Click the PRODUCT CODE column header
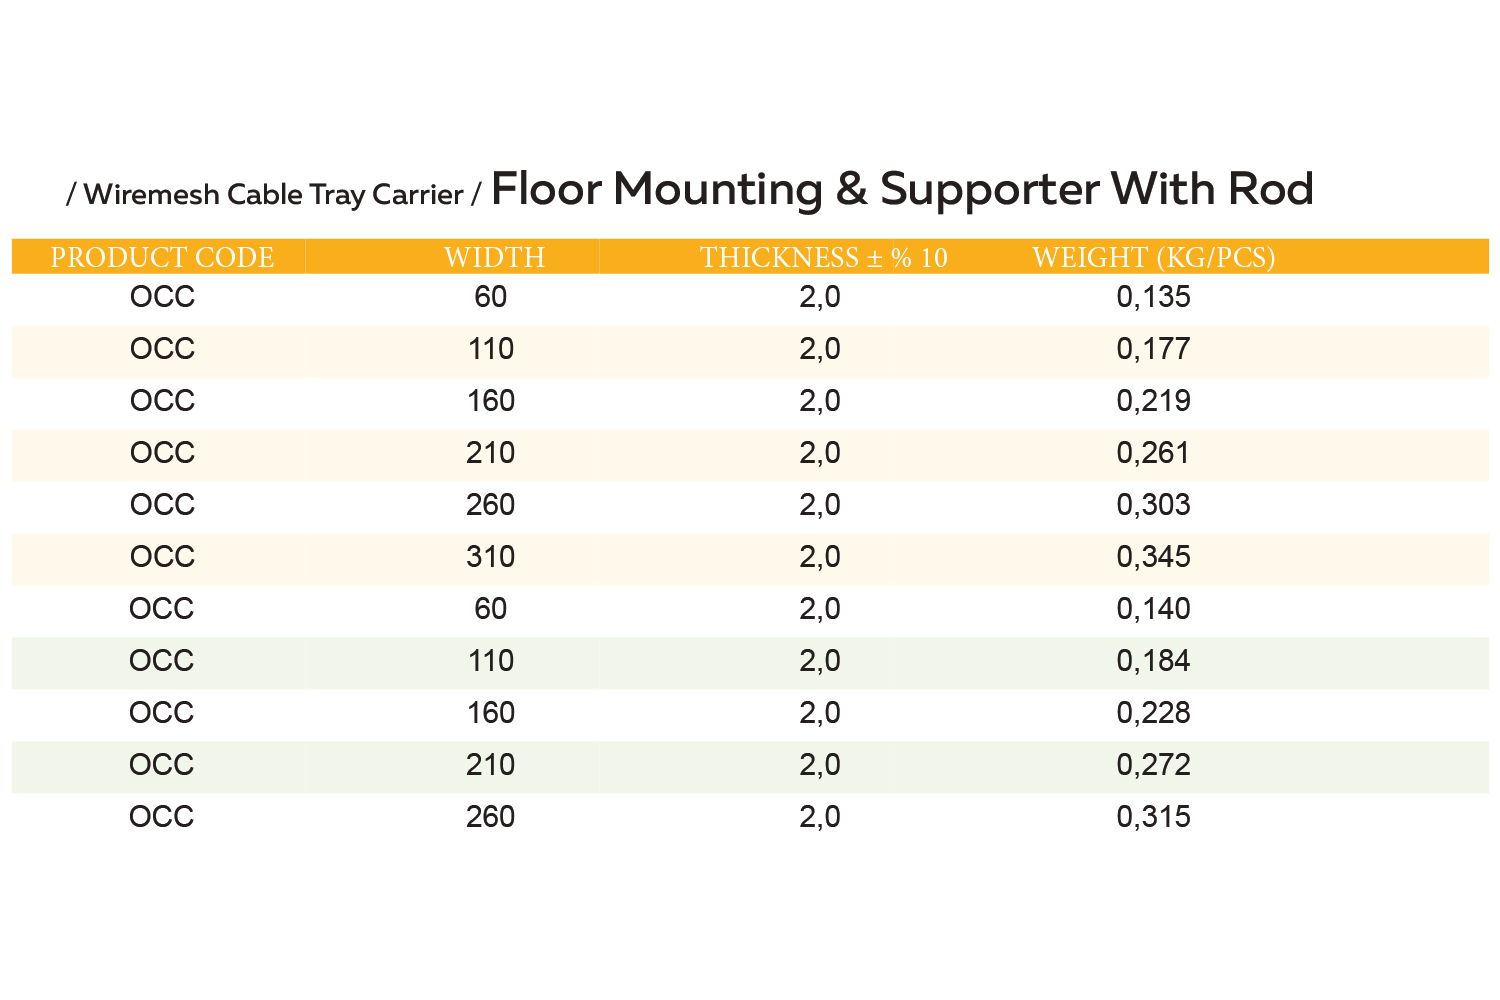This screenshot has height=1000, width=1500. (x=162, y=257)
